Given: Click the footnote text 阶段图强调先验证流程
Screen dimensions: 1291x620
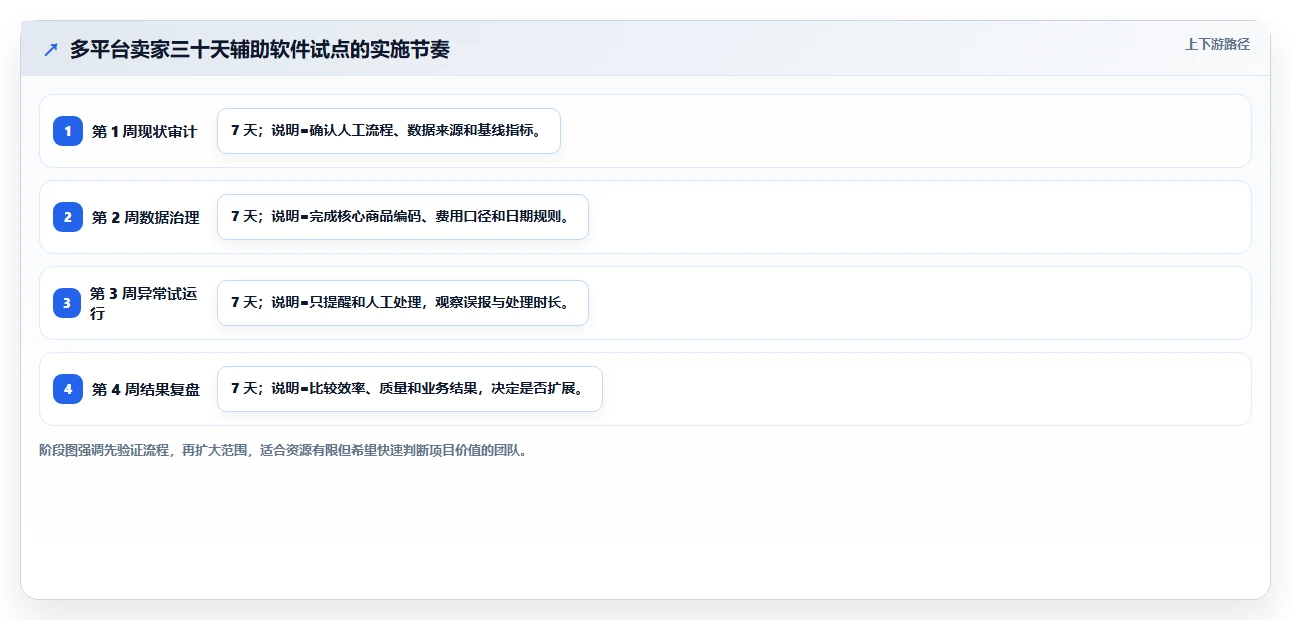Looking at the screenshot, I should tap(283, 450).
